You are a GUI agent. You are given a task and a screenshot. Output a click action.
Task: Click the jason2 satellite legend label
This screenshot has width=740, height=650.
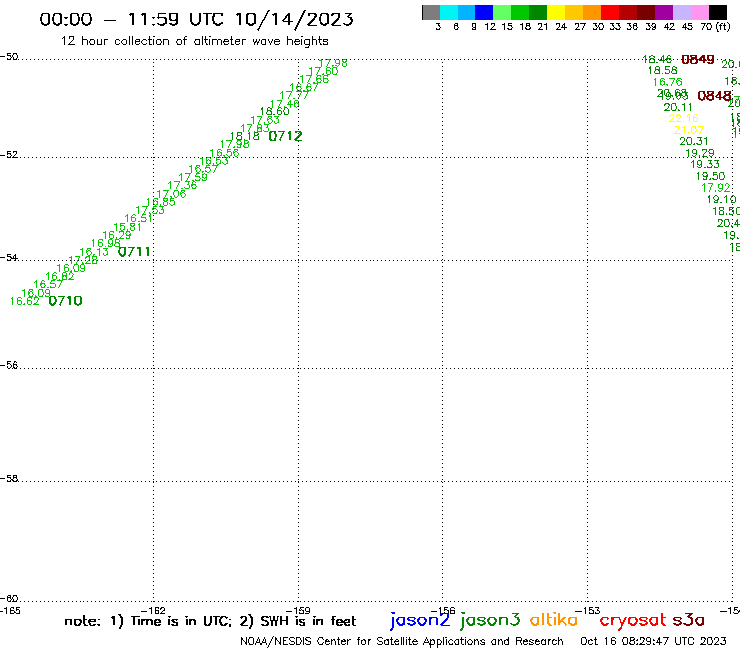pos(420,620)
